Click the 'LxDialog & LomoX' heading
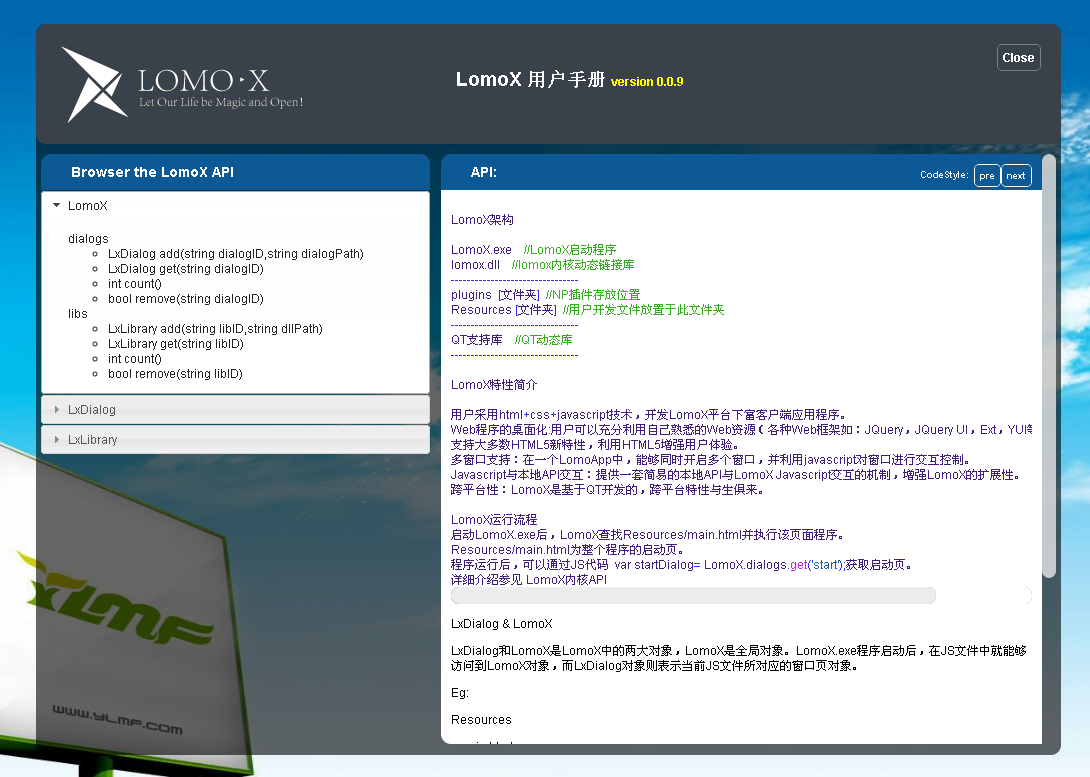The height and width of the screenshot is (777, 1090). [502, 624]
